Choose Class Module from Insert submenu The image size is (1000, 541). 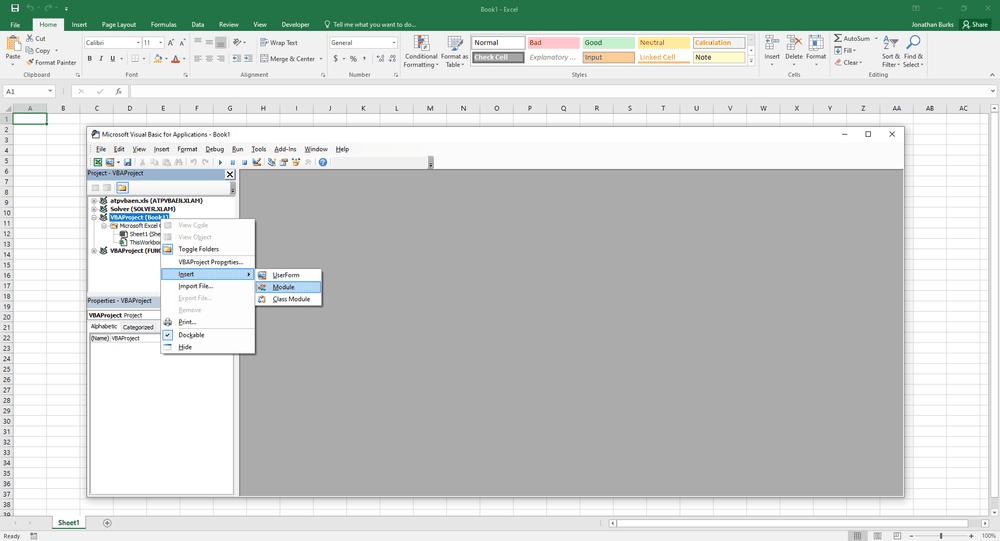point(288,299)
